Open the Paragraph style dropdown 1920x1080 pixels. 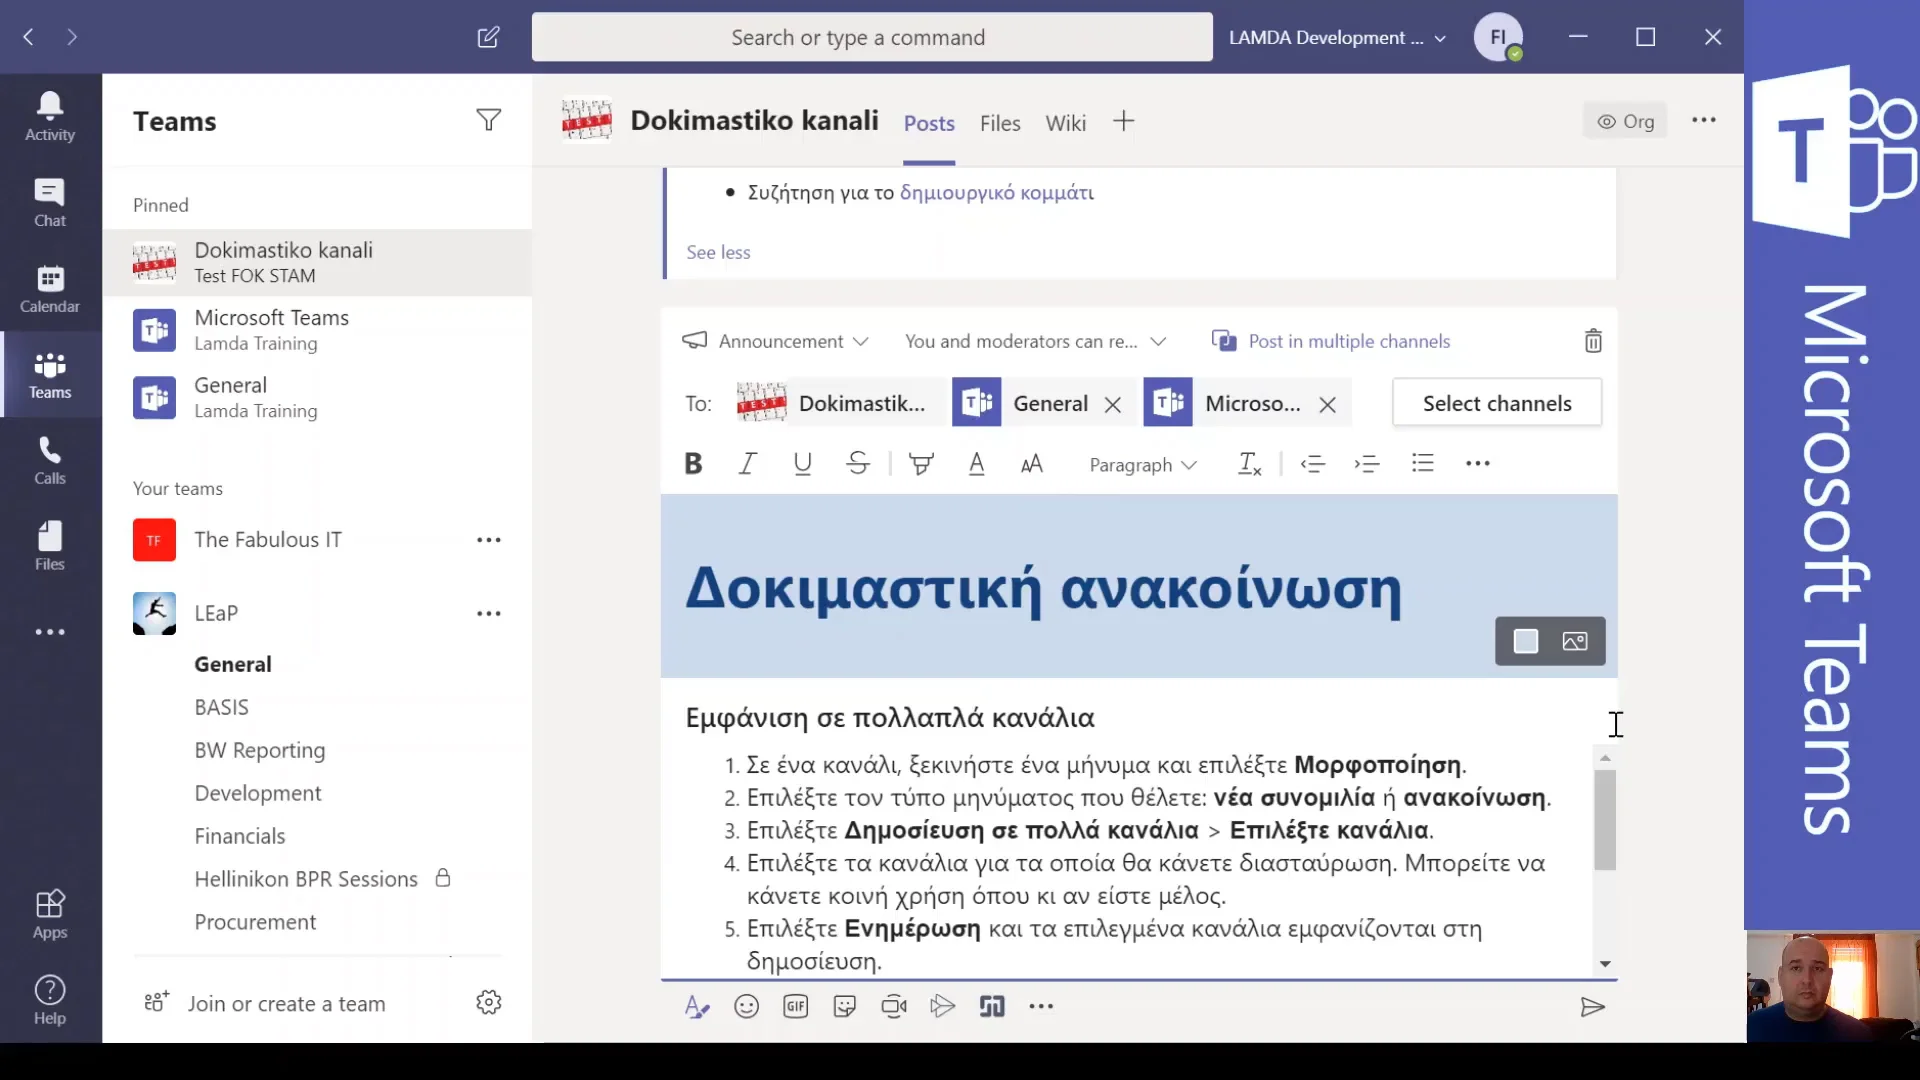point(1143,465)
